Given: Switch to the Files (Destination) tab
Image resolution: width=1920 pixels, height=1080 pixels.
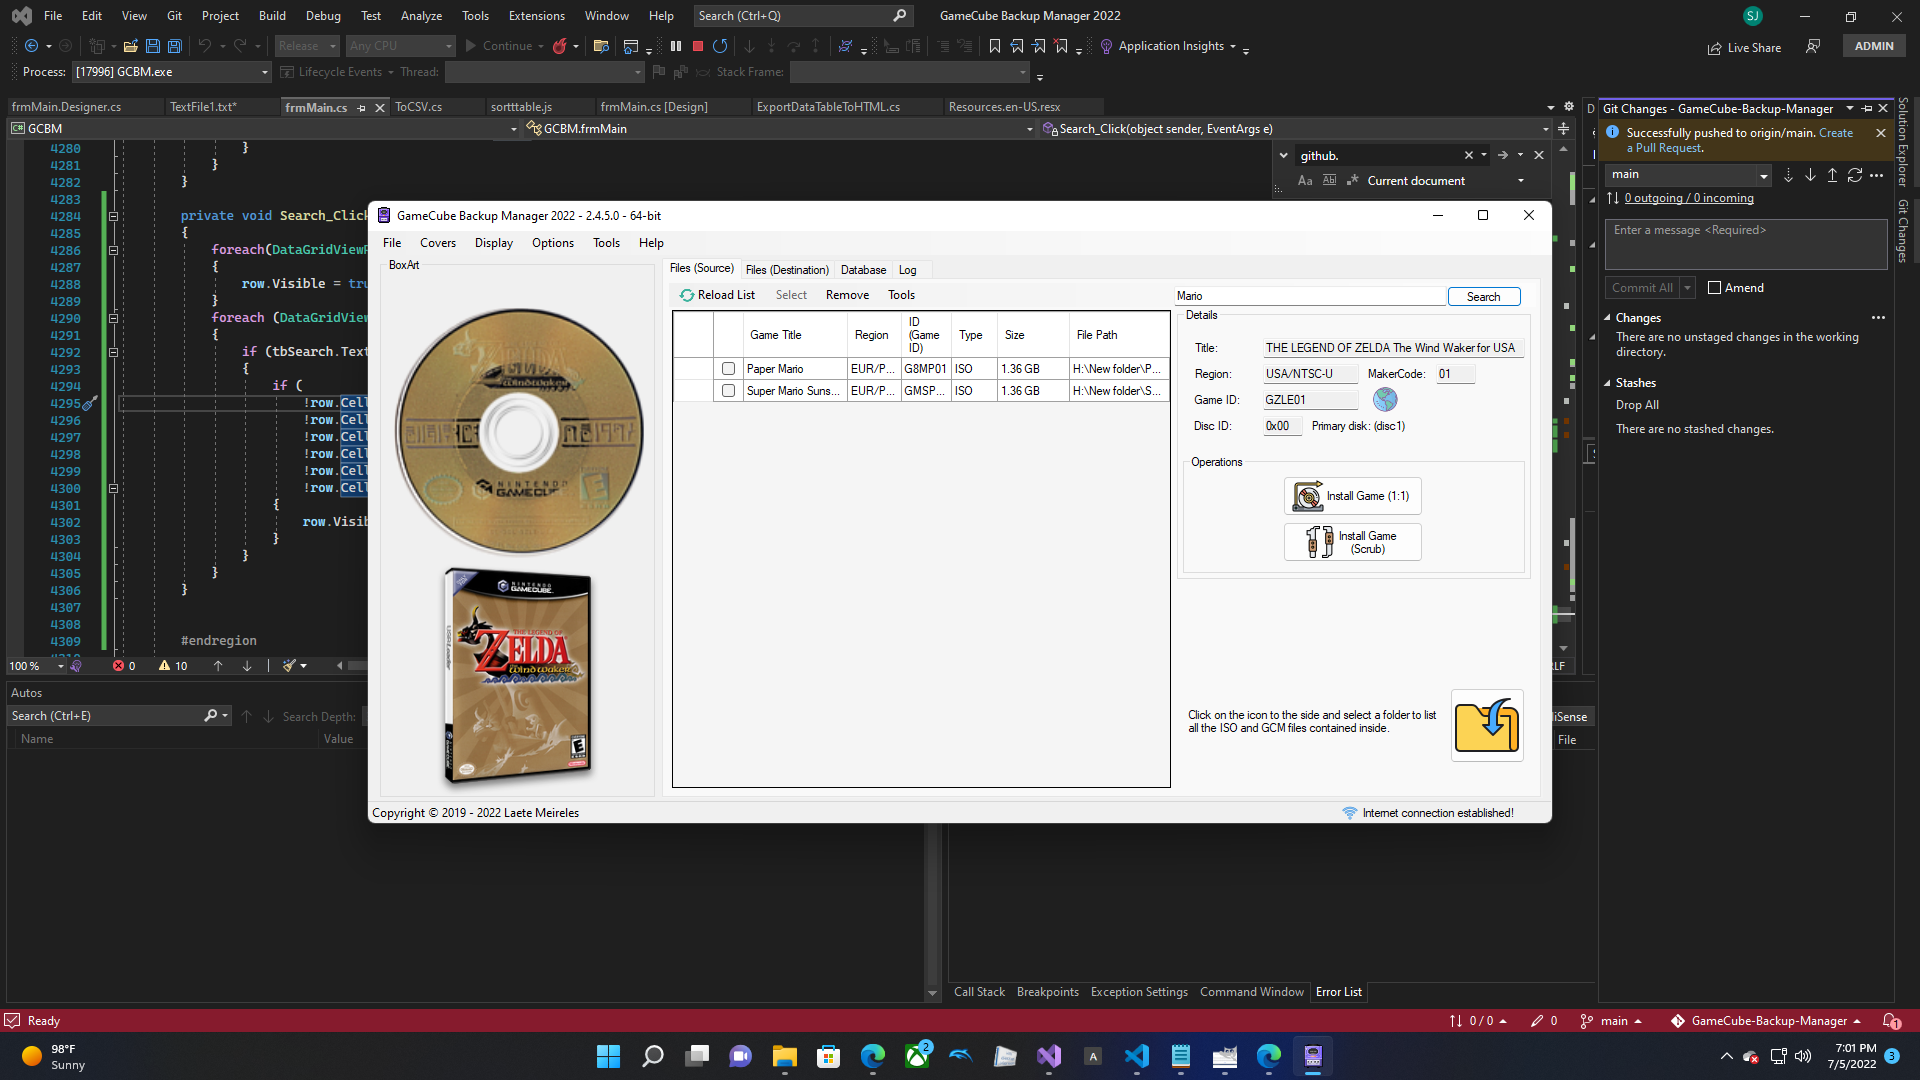Looking at the screenshot, I should tap(787, 270).
